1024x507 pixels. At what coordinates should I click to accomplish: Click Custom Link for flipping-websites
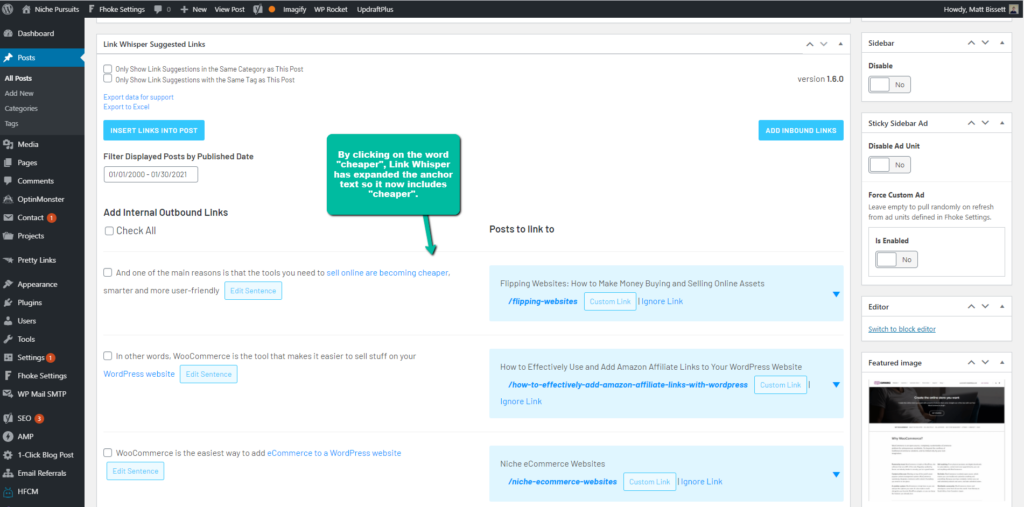[610, 301]
